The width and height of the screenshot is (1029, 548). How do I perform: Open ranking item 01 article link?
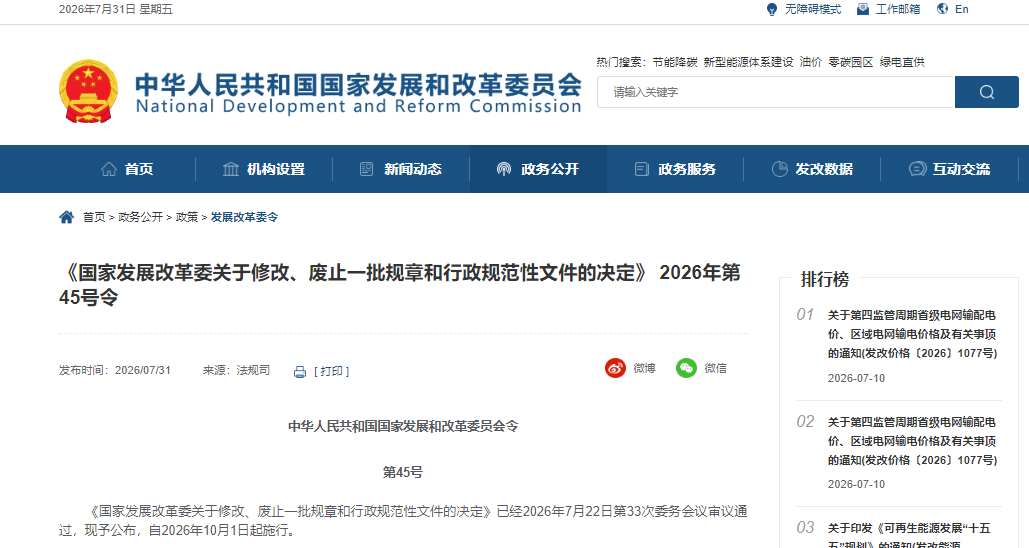click(912, 334)
